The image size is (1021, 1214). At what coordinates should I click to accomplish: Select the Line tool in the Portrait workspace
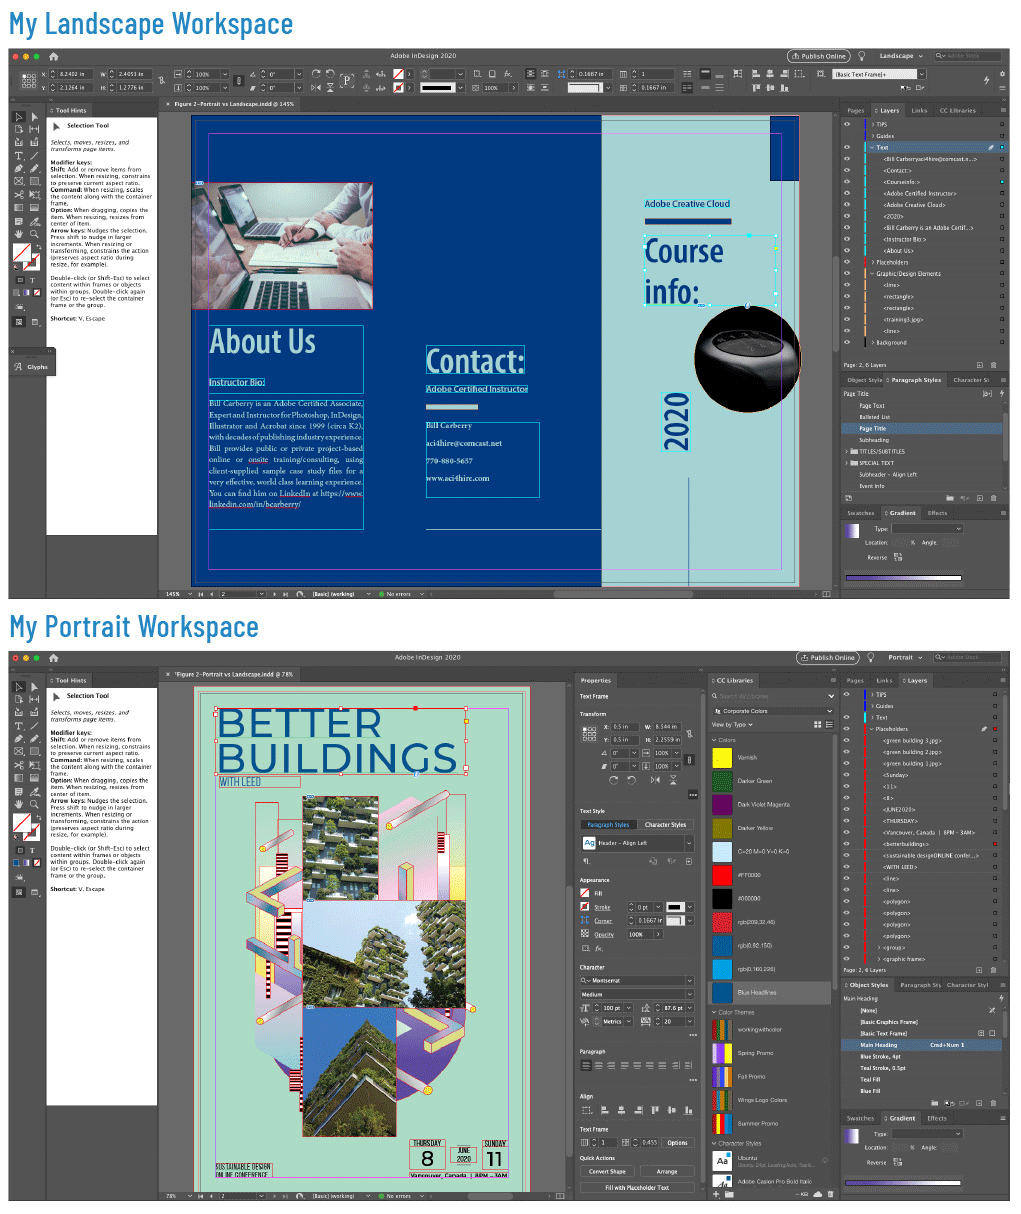[x=34, y=726]
